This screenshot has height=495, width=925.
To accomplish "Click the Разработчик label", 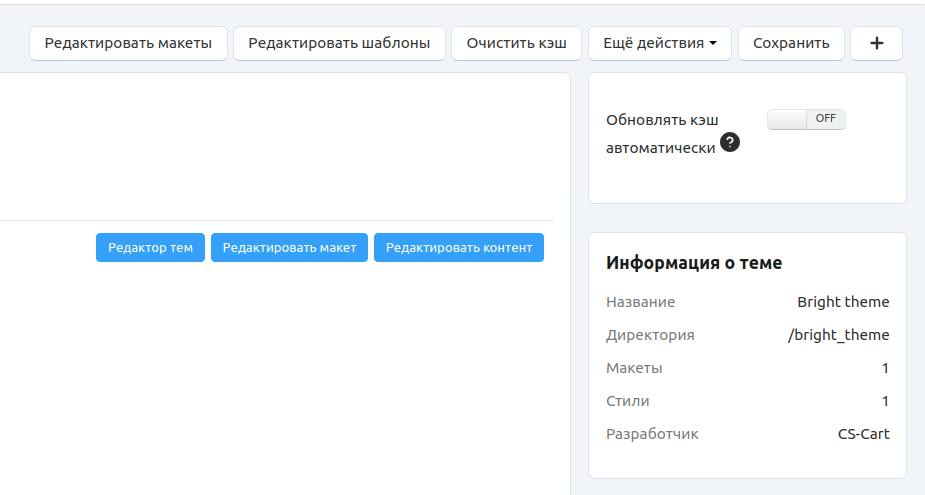I will click(652, 434).
